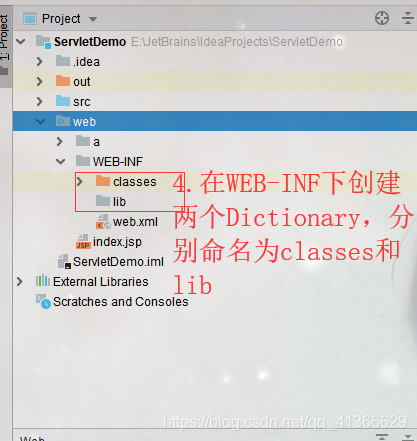Click the web.xml file icon

pos(103,222)
